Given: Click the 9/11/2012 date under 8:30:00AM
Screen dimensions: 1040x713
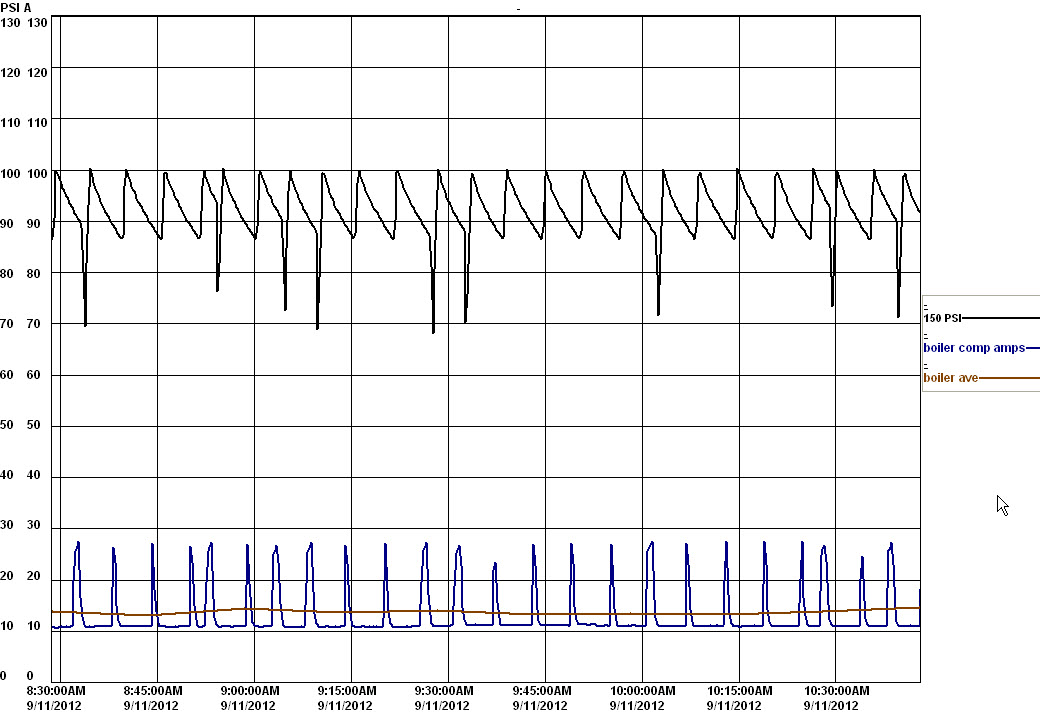Looking at the screenshot, I should [x=54, y=706].
